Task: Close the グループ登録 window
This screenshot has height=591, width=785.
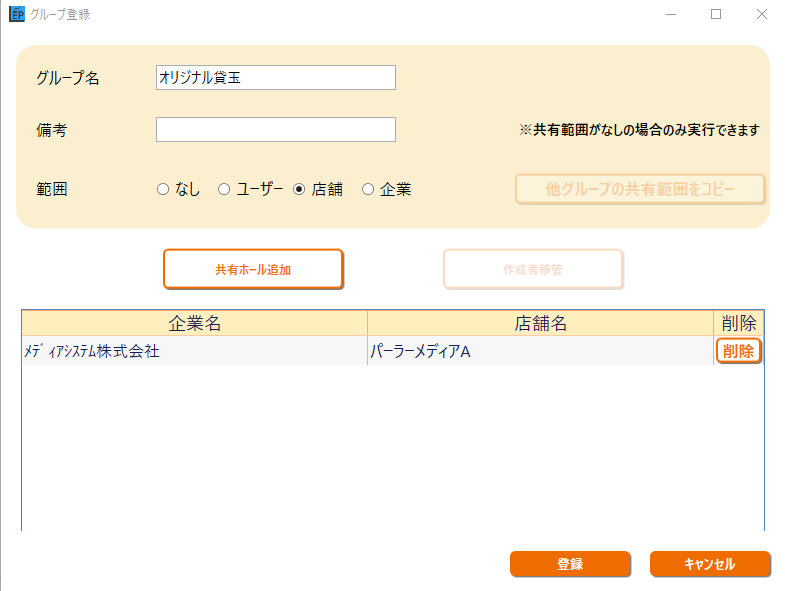Action: pos(761,14)
